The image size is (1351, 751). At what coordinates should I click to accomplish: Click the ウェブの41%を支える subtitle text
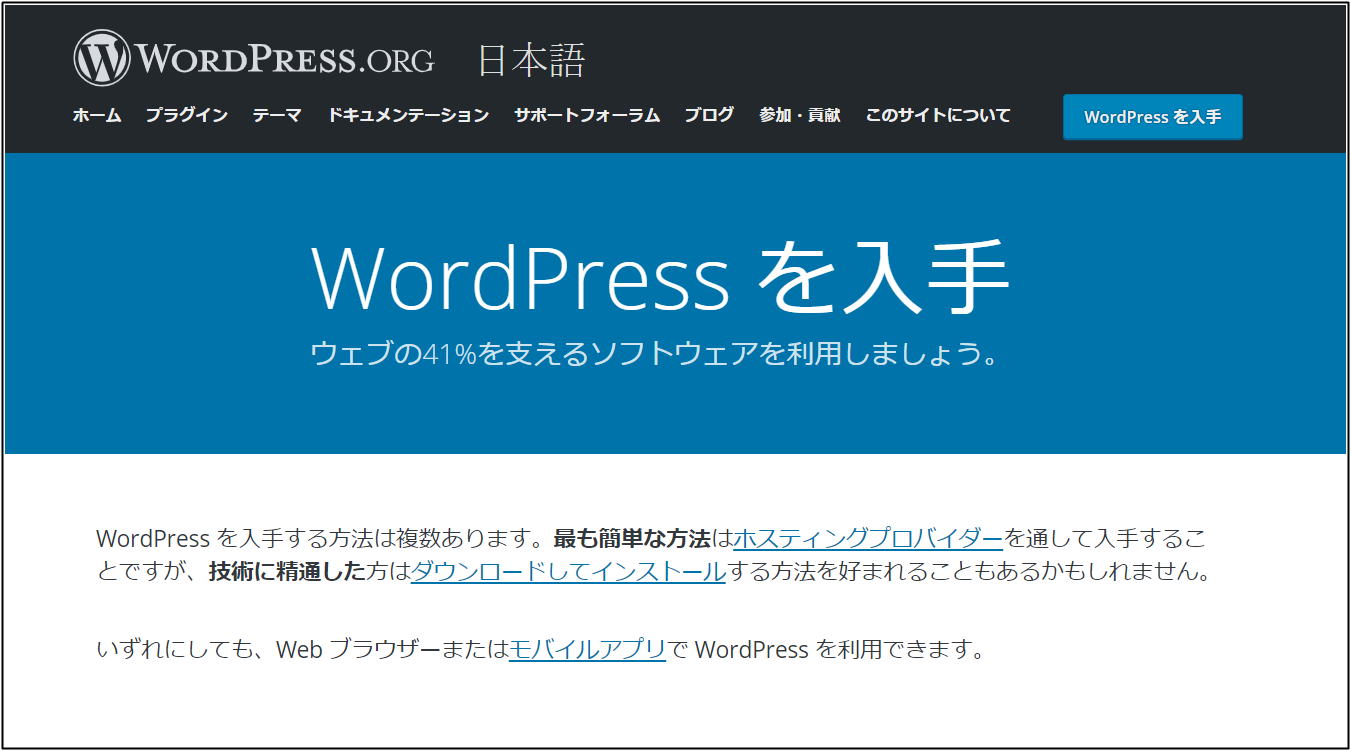[655, 354]
